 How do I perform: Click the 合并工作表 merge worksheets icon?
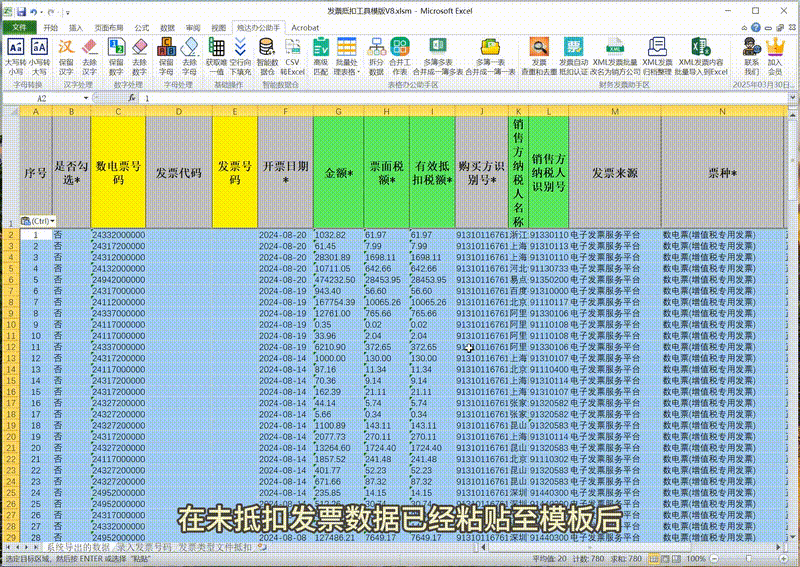400,47
